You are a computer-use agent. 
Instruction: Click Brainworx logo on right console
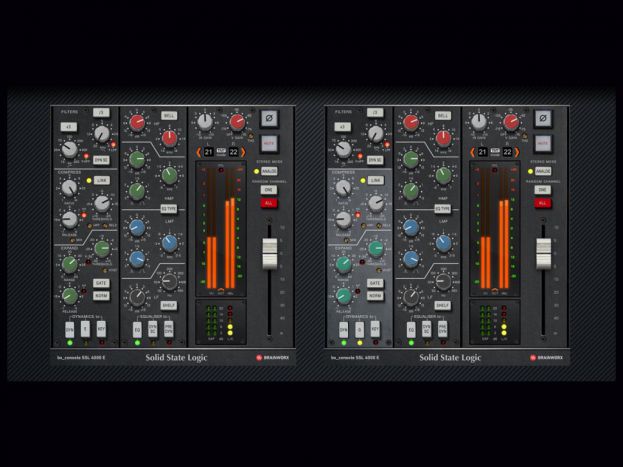547,358
